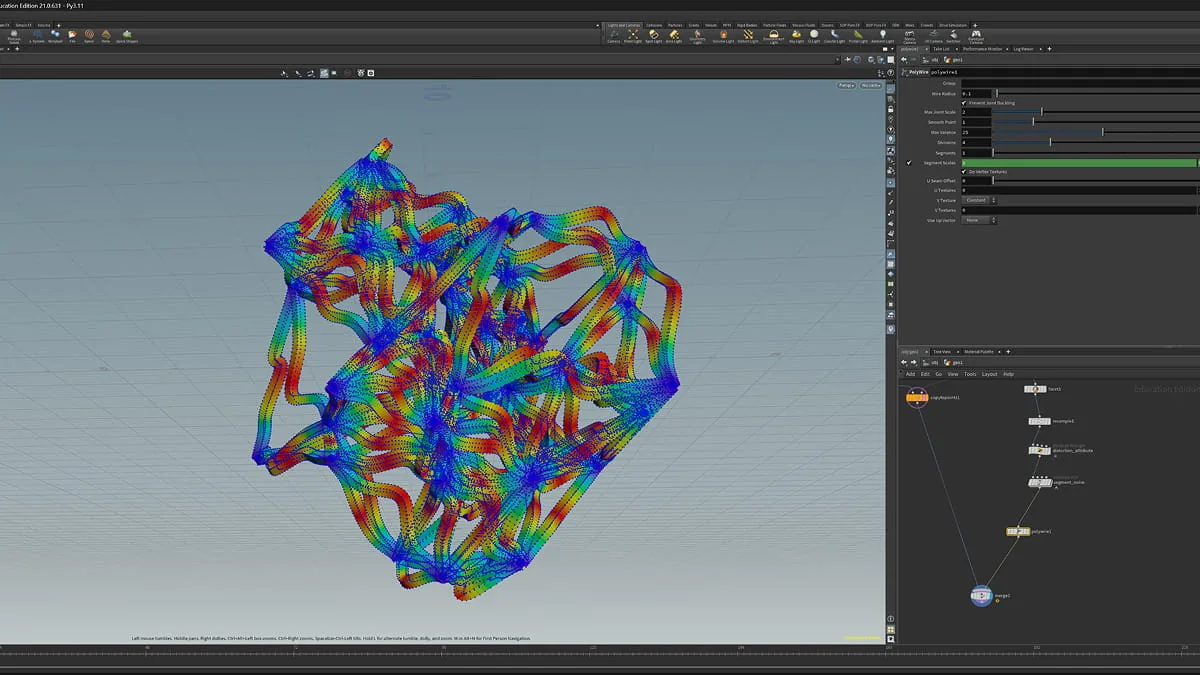Click the L-System shelf tool
The image size is (1200, 675).
[x=37, y=36]
